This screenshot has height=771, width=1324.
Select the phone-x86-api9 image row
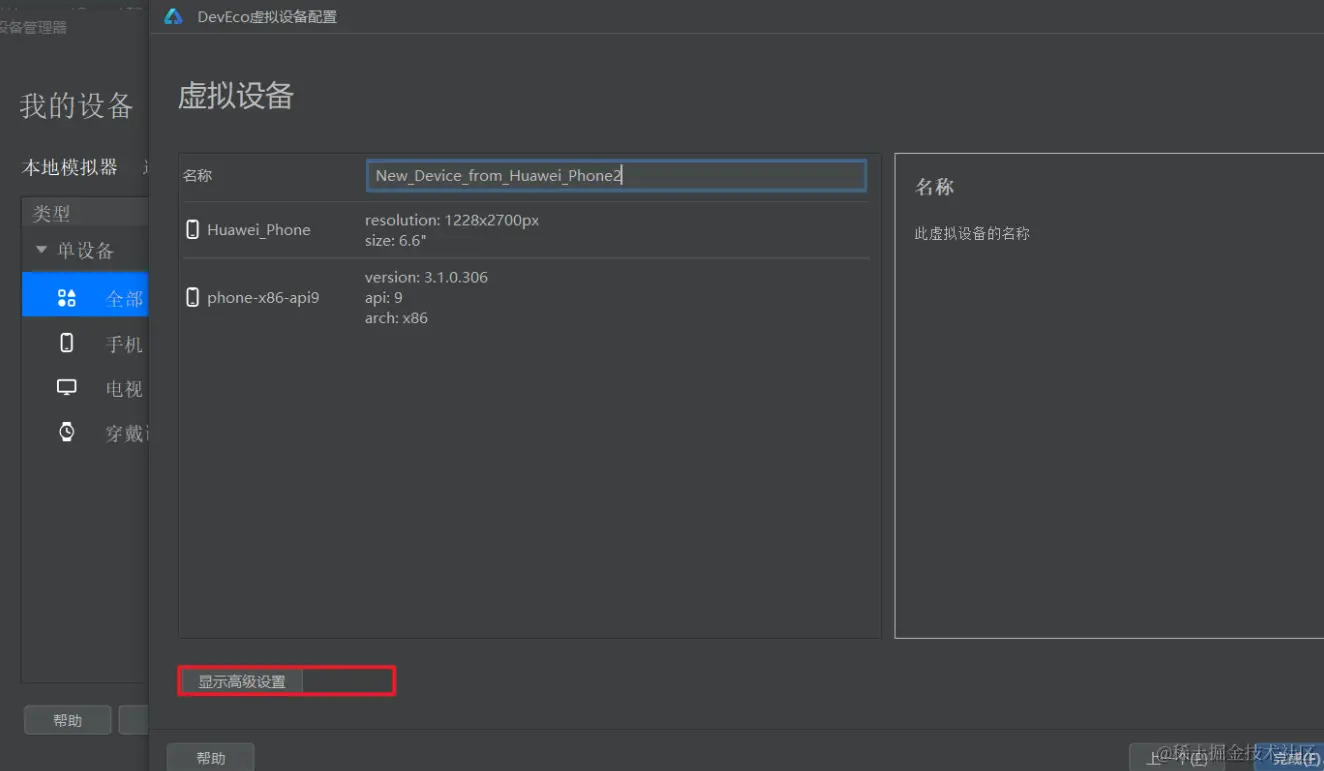[x=525, y=298]
